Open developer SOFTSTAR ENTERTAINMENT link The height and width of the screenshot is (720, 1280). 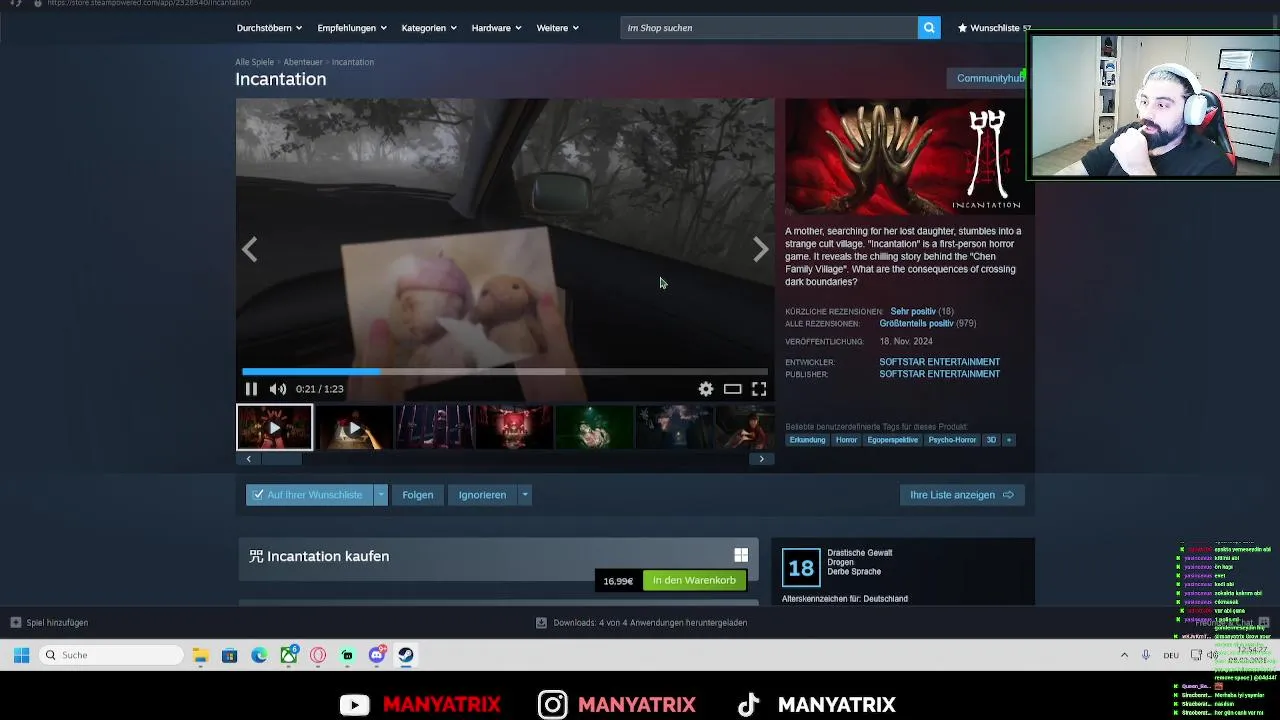tap(940, 362)
